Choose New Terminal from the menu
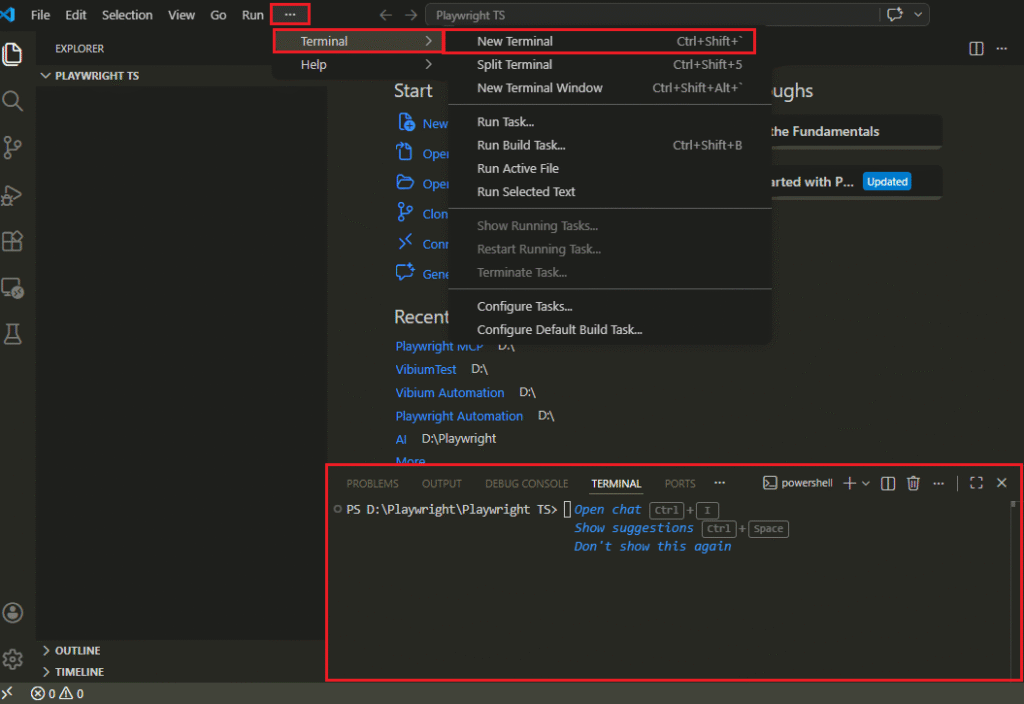This screenshot has width=1024, height=704. coord(599,41)
